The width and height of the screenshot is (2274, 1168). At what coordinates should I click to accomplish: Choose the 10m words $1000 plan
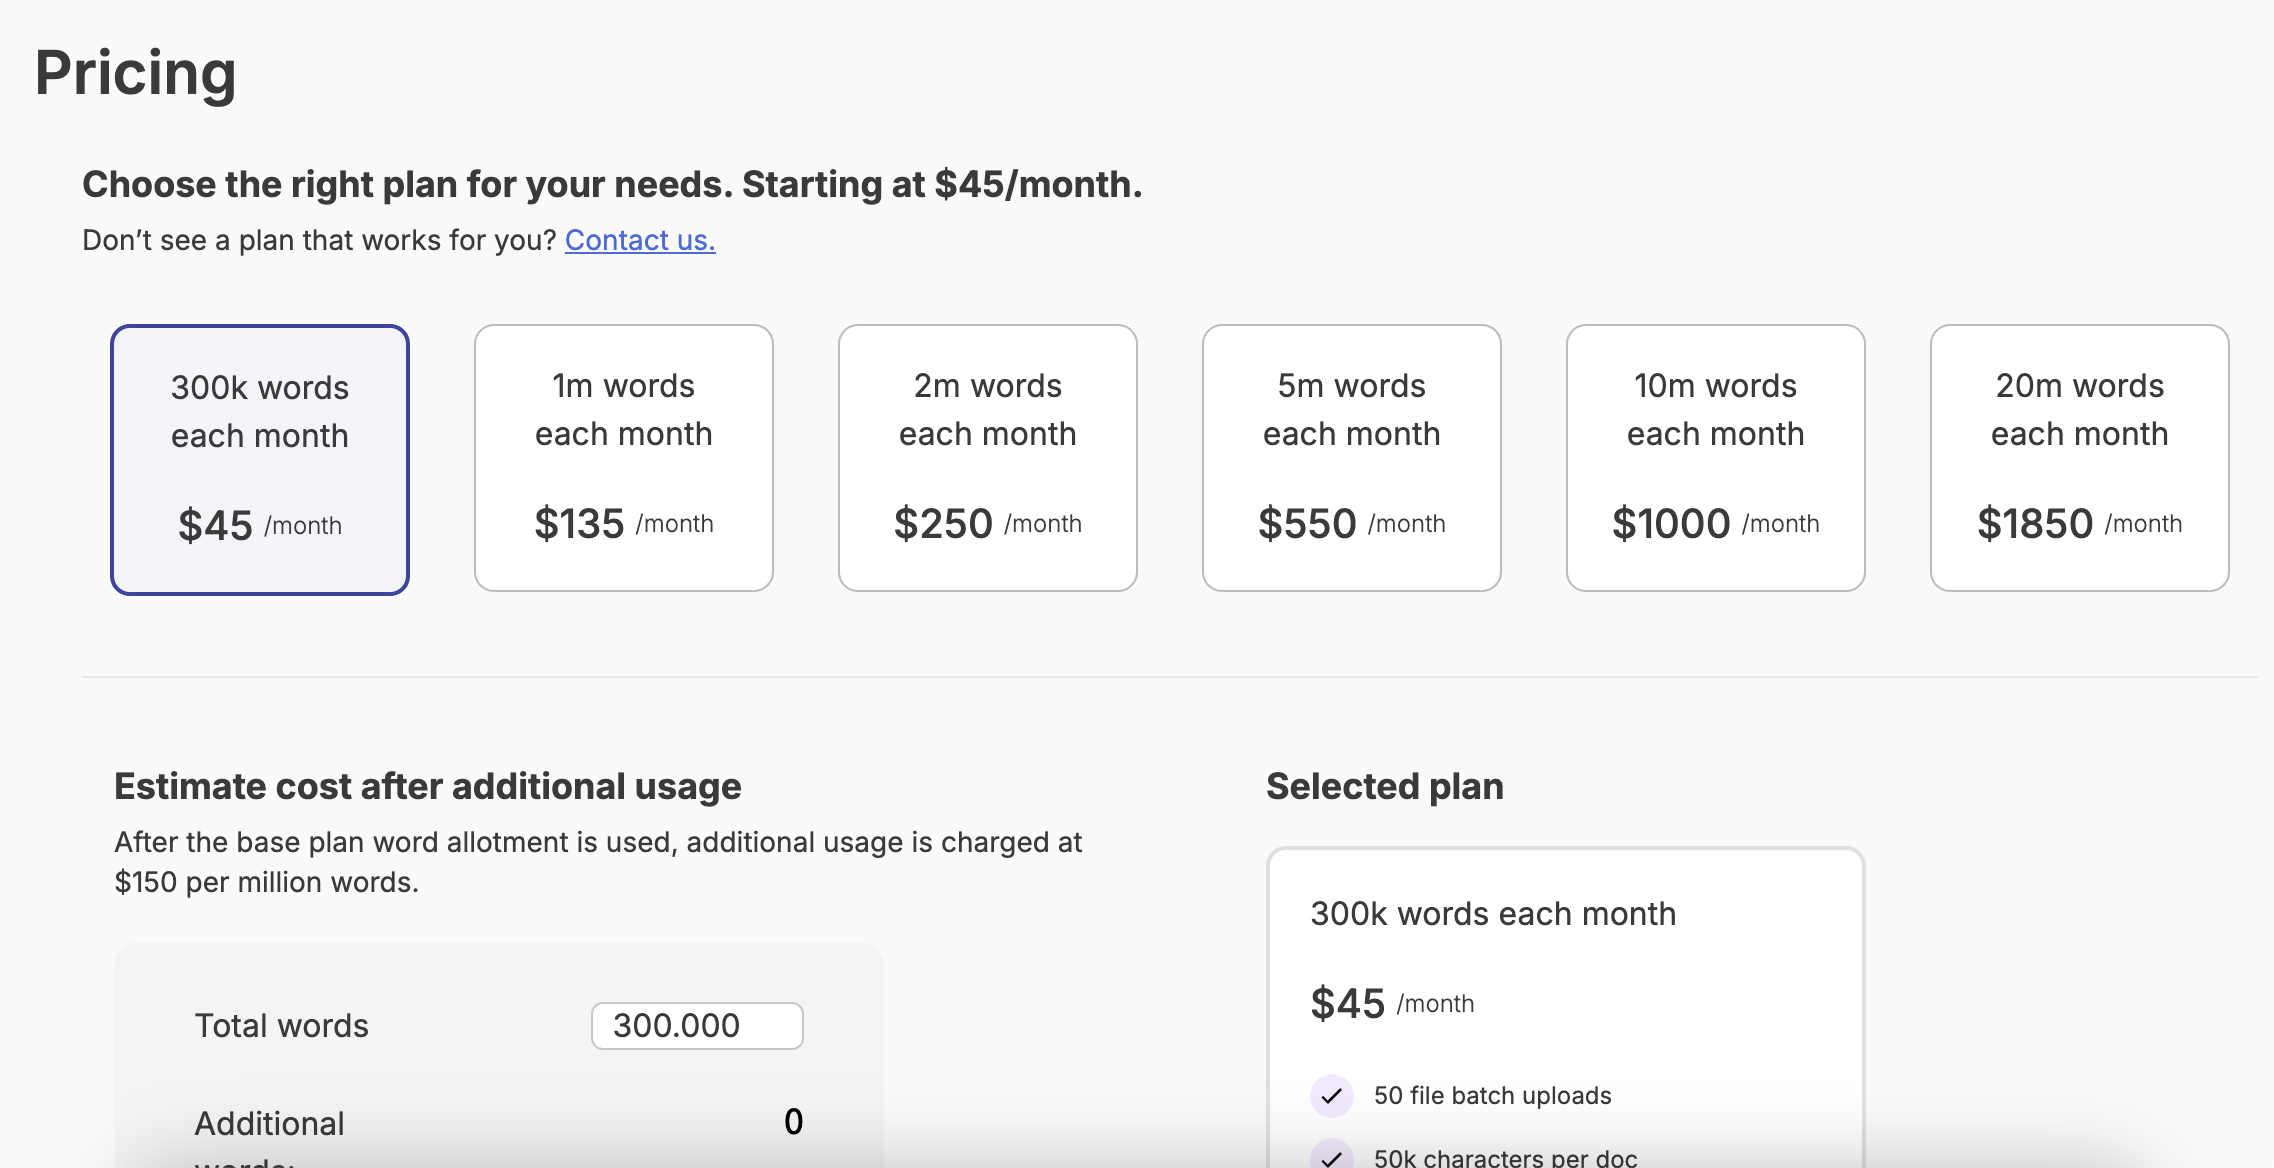point(1716,458)
